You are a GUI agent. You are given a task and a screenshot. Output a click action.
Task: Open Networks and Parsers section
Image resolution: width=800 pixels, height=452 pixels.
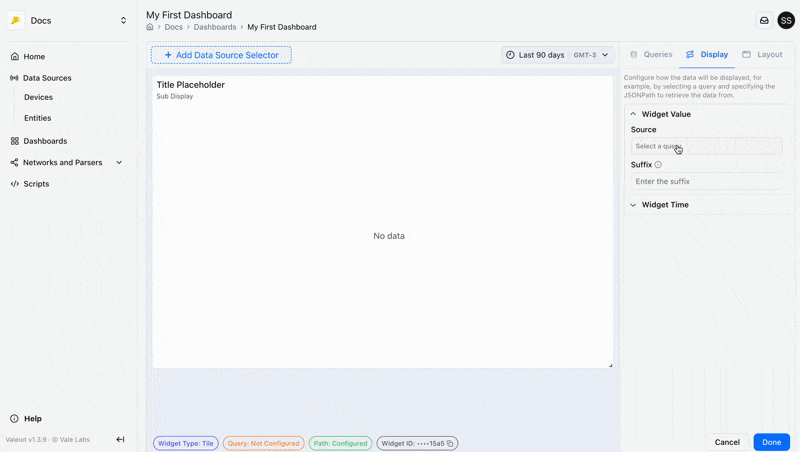point(63,162)
